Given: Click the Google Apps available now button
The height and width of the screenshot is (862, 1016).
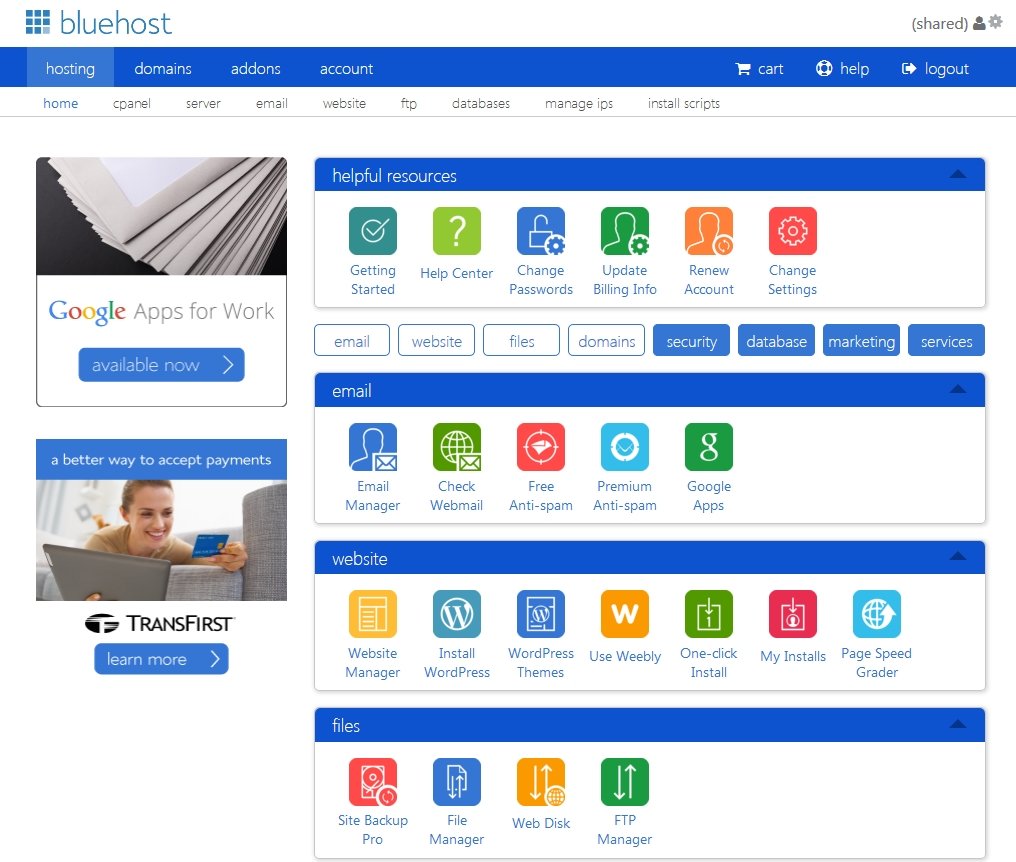Looking at the screenshot, I should (161, 365).
